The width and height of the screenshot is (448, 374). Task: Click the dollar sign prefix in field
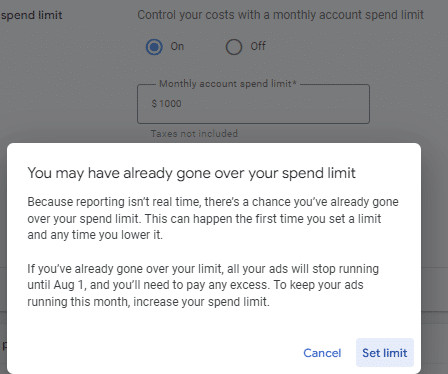tap(154, 104)
